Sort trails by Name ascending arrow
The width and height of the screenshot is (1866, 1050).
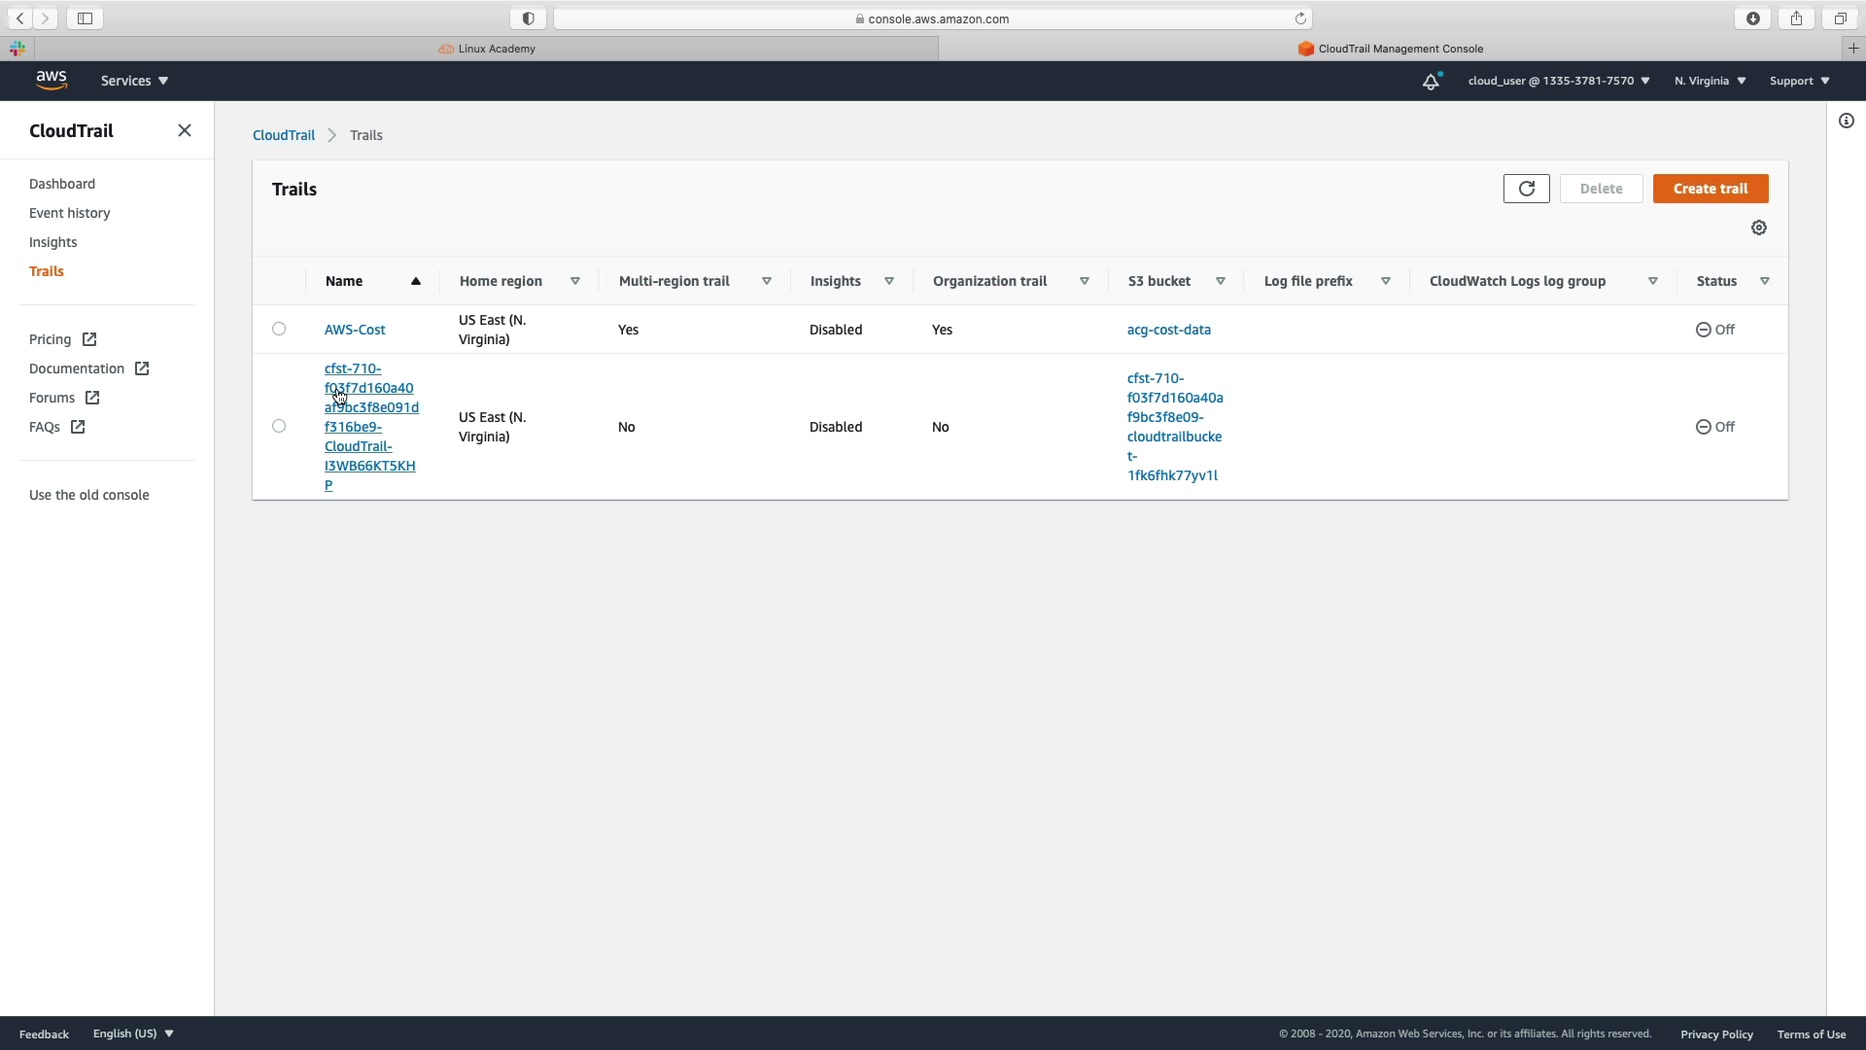click(416, 281)
